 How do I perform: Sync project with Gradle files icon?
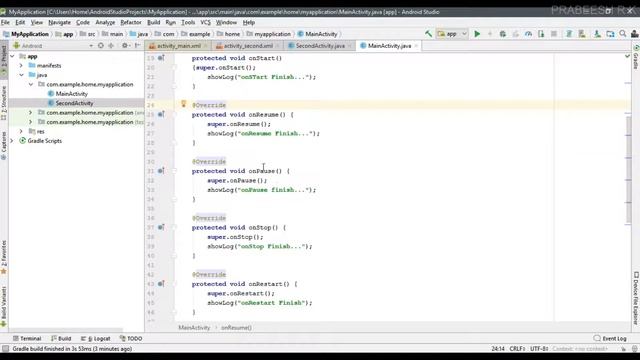569,34
